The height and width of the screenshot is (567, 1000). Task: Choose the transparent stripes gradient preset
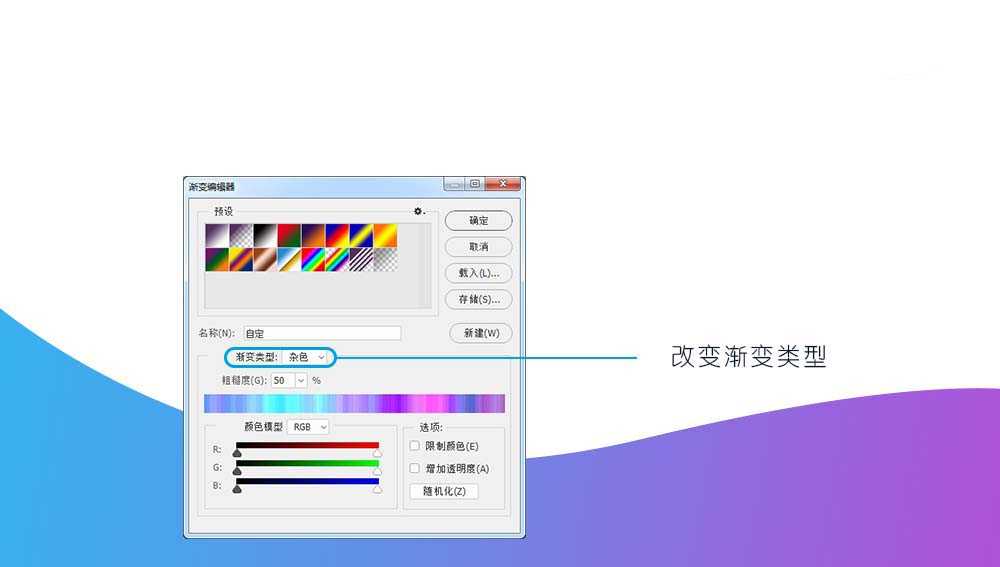click(x=361, y=260)
